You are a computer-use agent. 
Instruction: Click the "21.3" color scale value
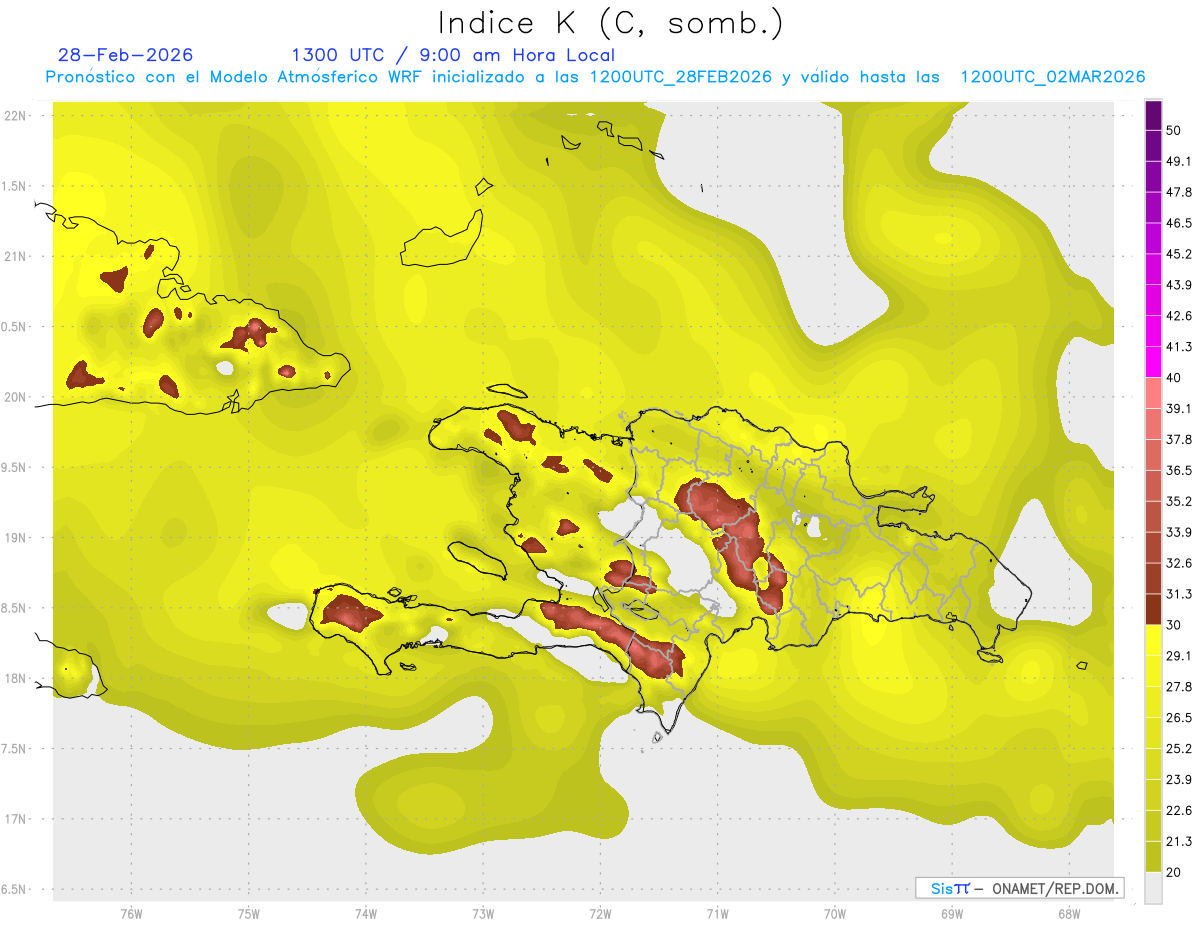coord(1180,841)
